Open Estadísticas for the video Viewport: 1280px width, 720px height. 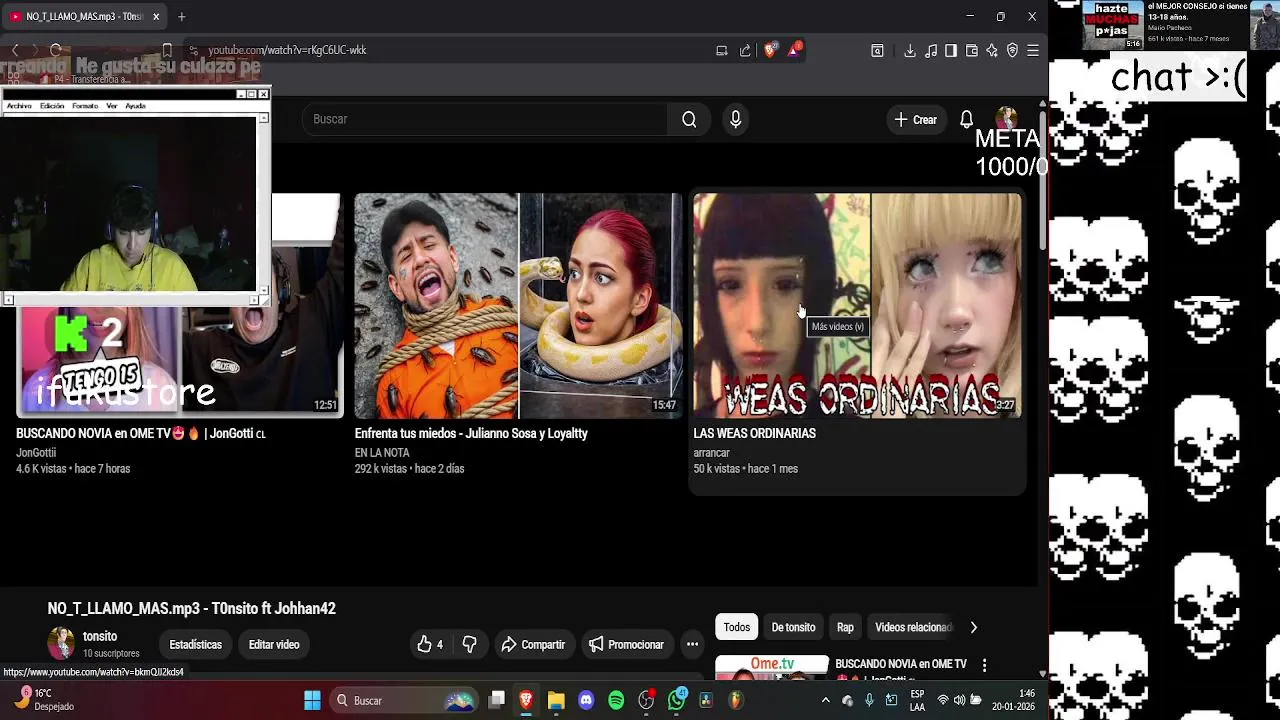pos(195,645)
